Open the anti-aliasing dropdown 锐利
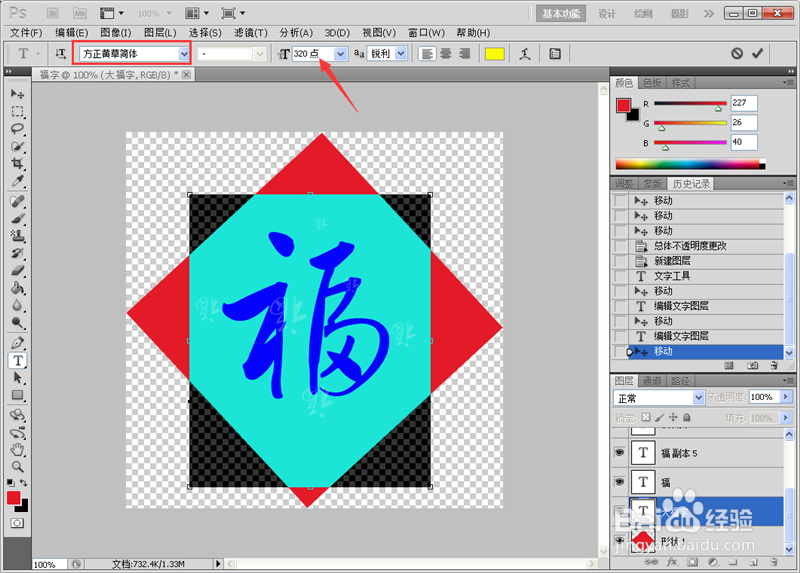Viewport: 800px width, 573px height. [401, 54]
